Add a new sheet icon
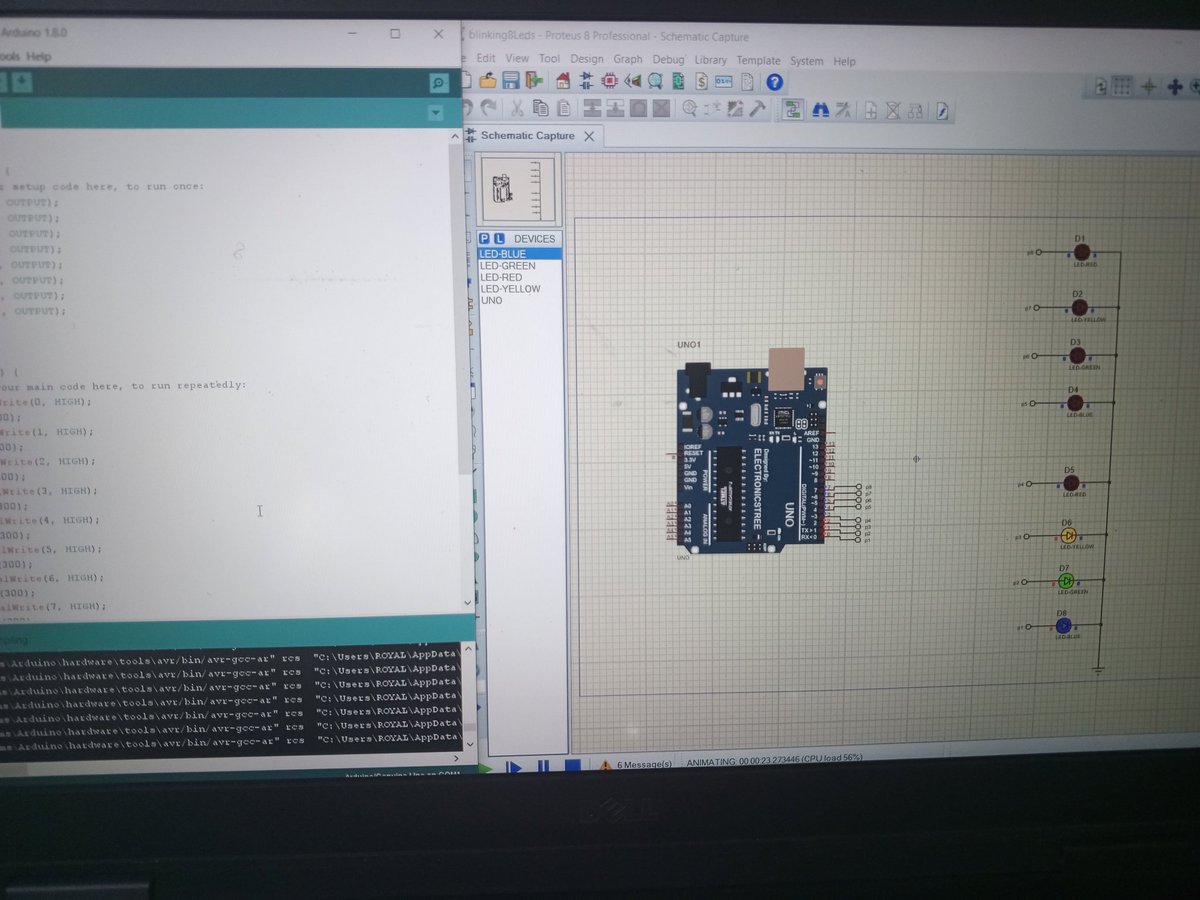The width and height of the screenshot is (1200, 900). 871,110
